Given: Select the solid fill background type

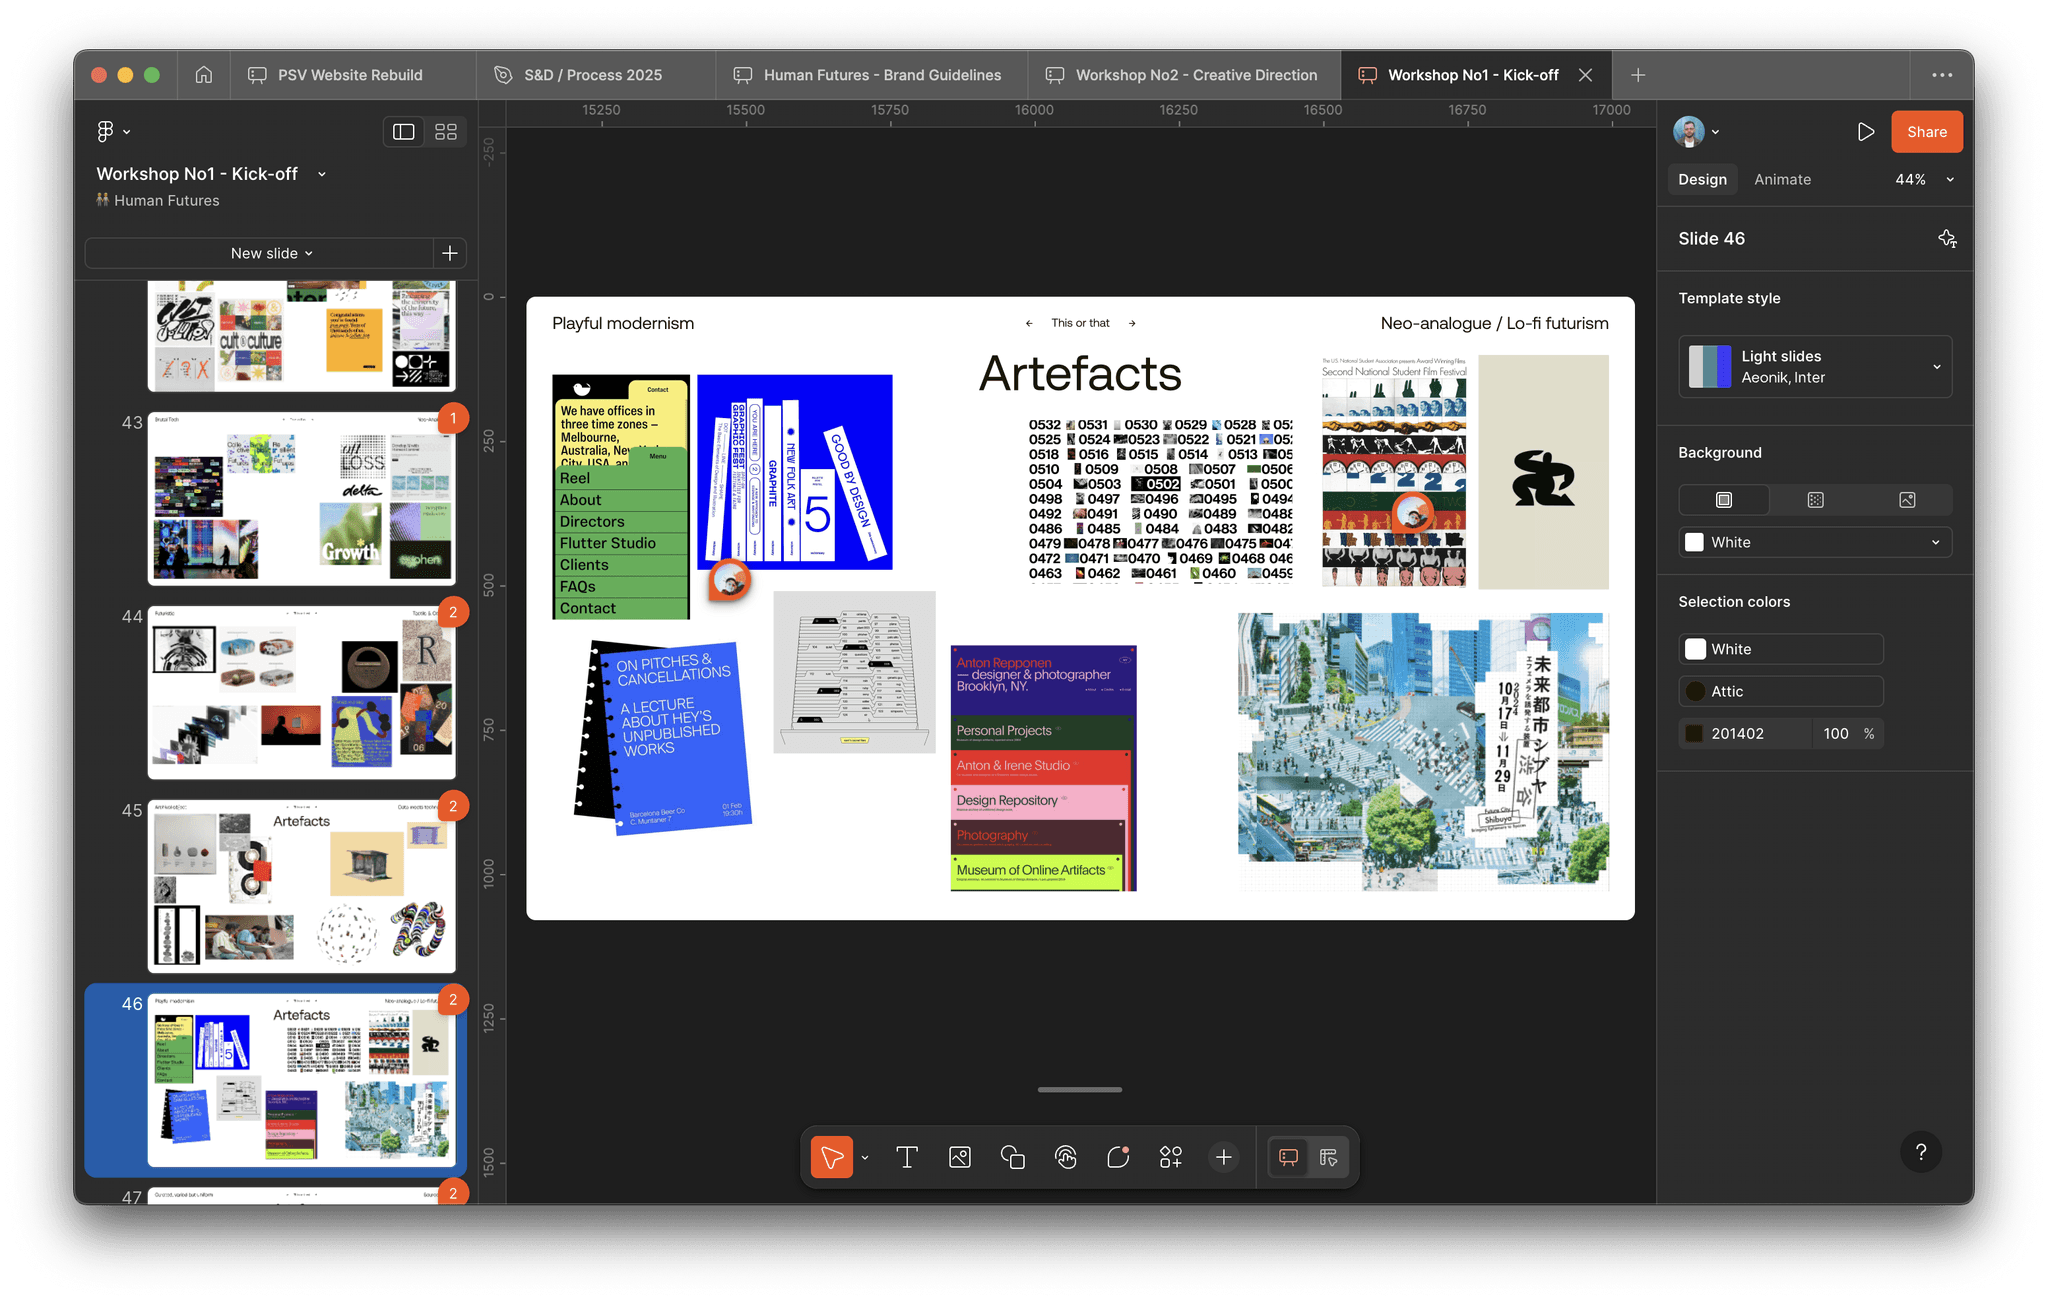Looking at the screenshot, I should pyautogui.click(x=1724, y=500).
